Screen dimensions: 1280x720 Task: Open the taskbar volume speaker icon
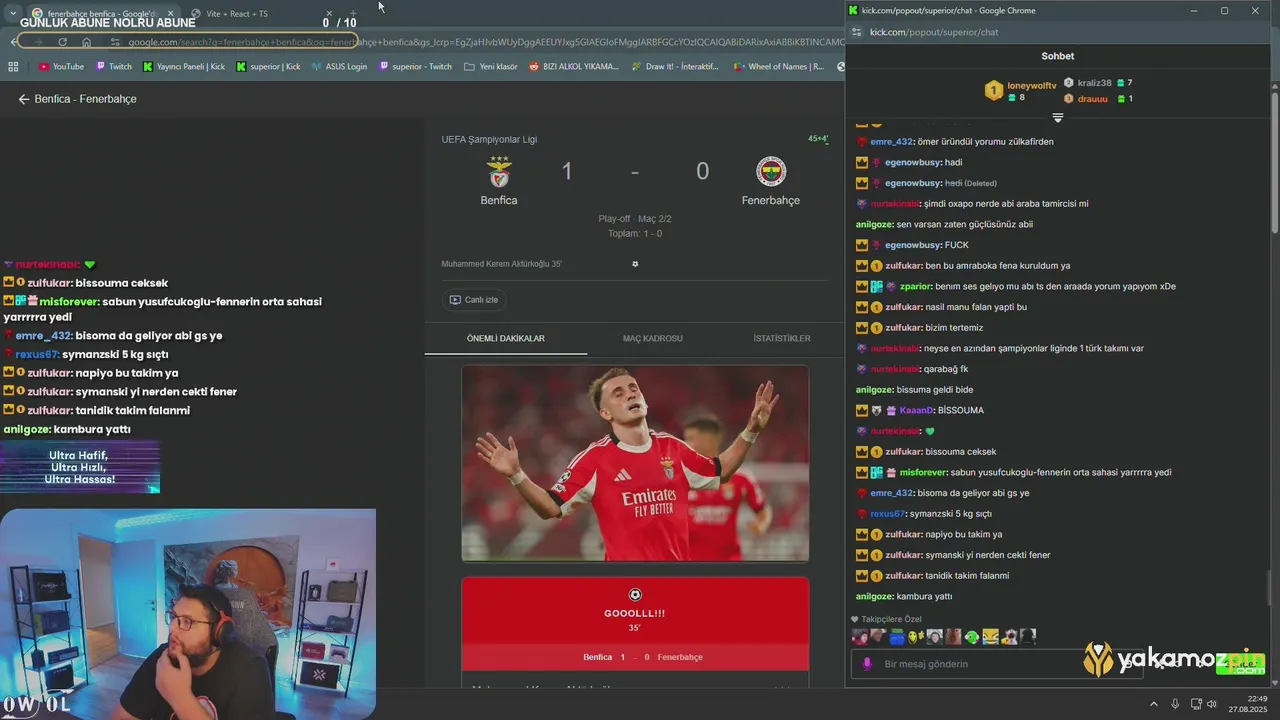(1212, 704)
